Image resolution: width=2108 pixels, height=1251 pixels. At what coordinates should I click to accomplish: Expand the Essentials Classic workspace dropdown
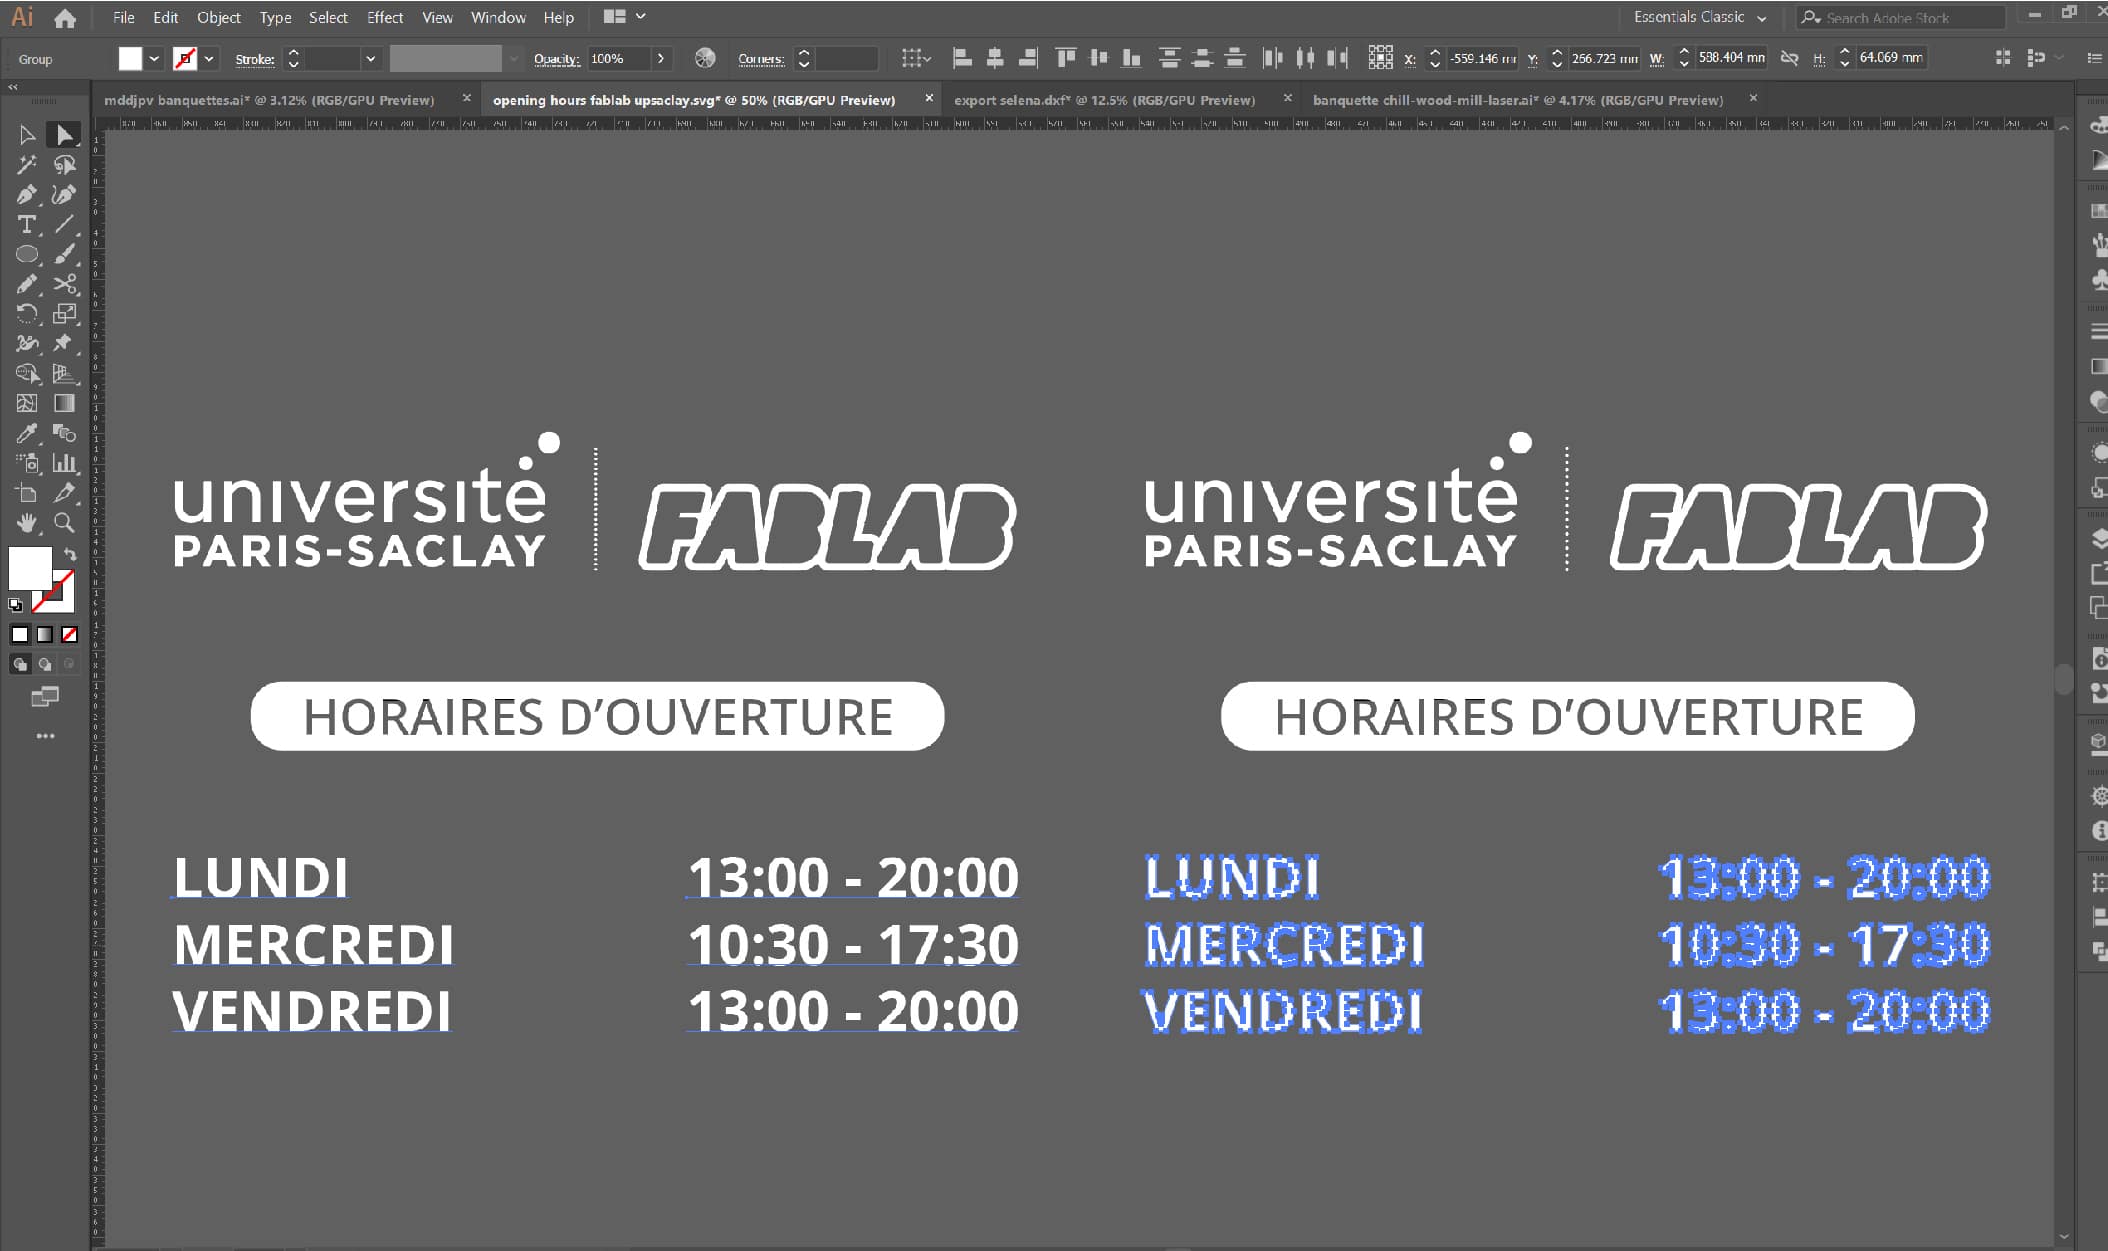tap(1761, 18)
